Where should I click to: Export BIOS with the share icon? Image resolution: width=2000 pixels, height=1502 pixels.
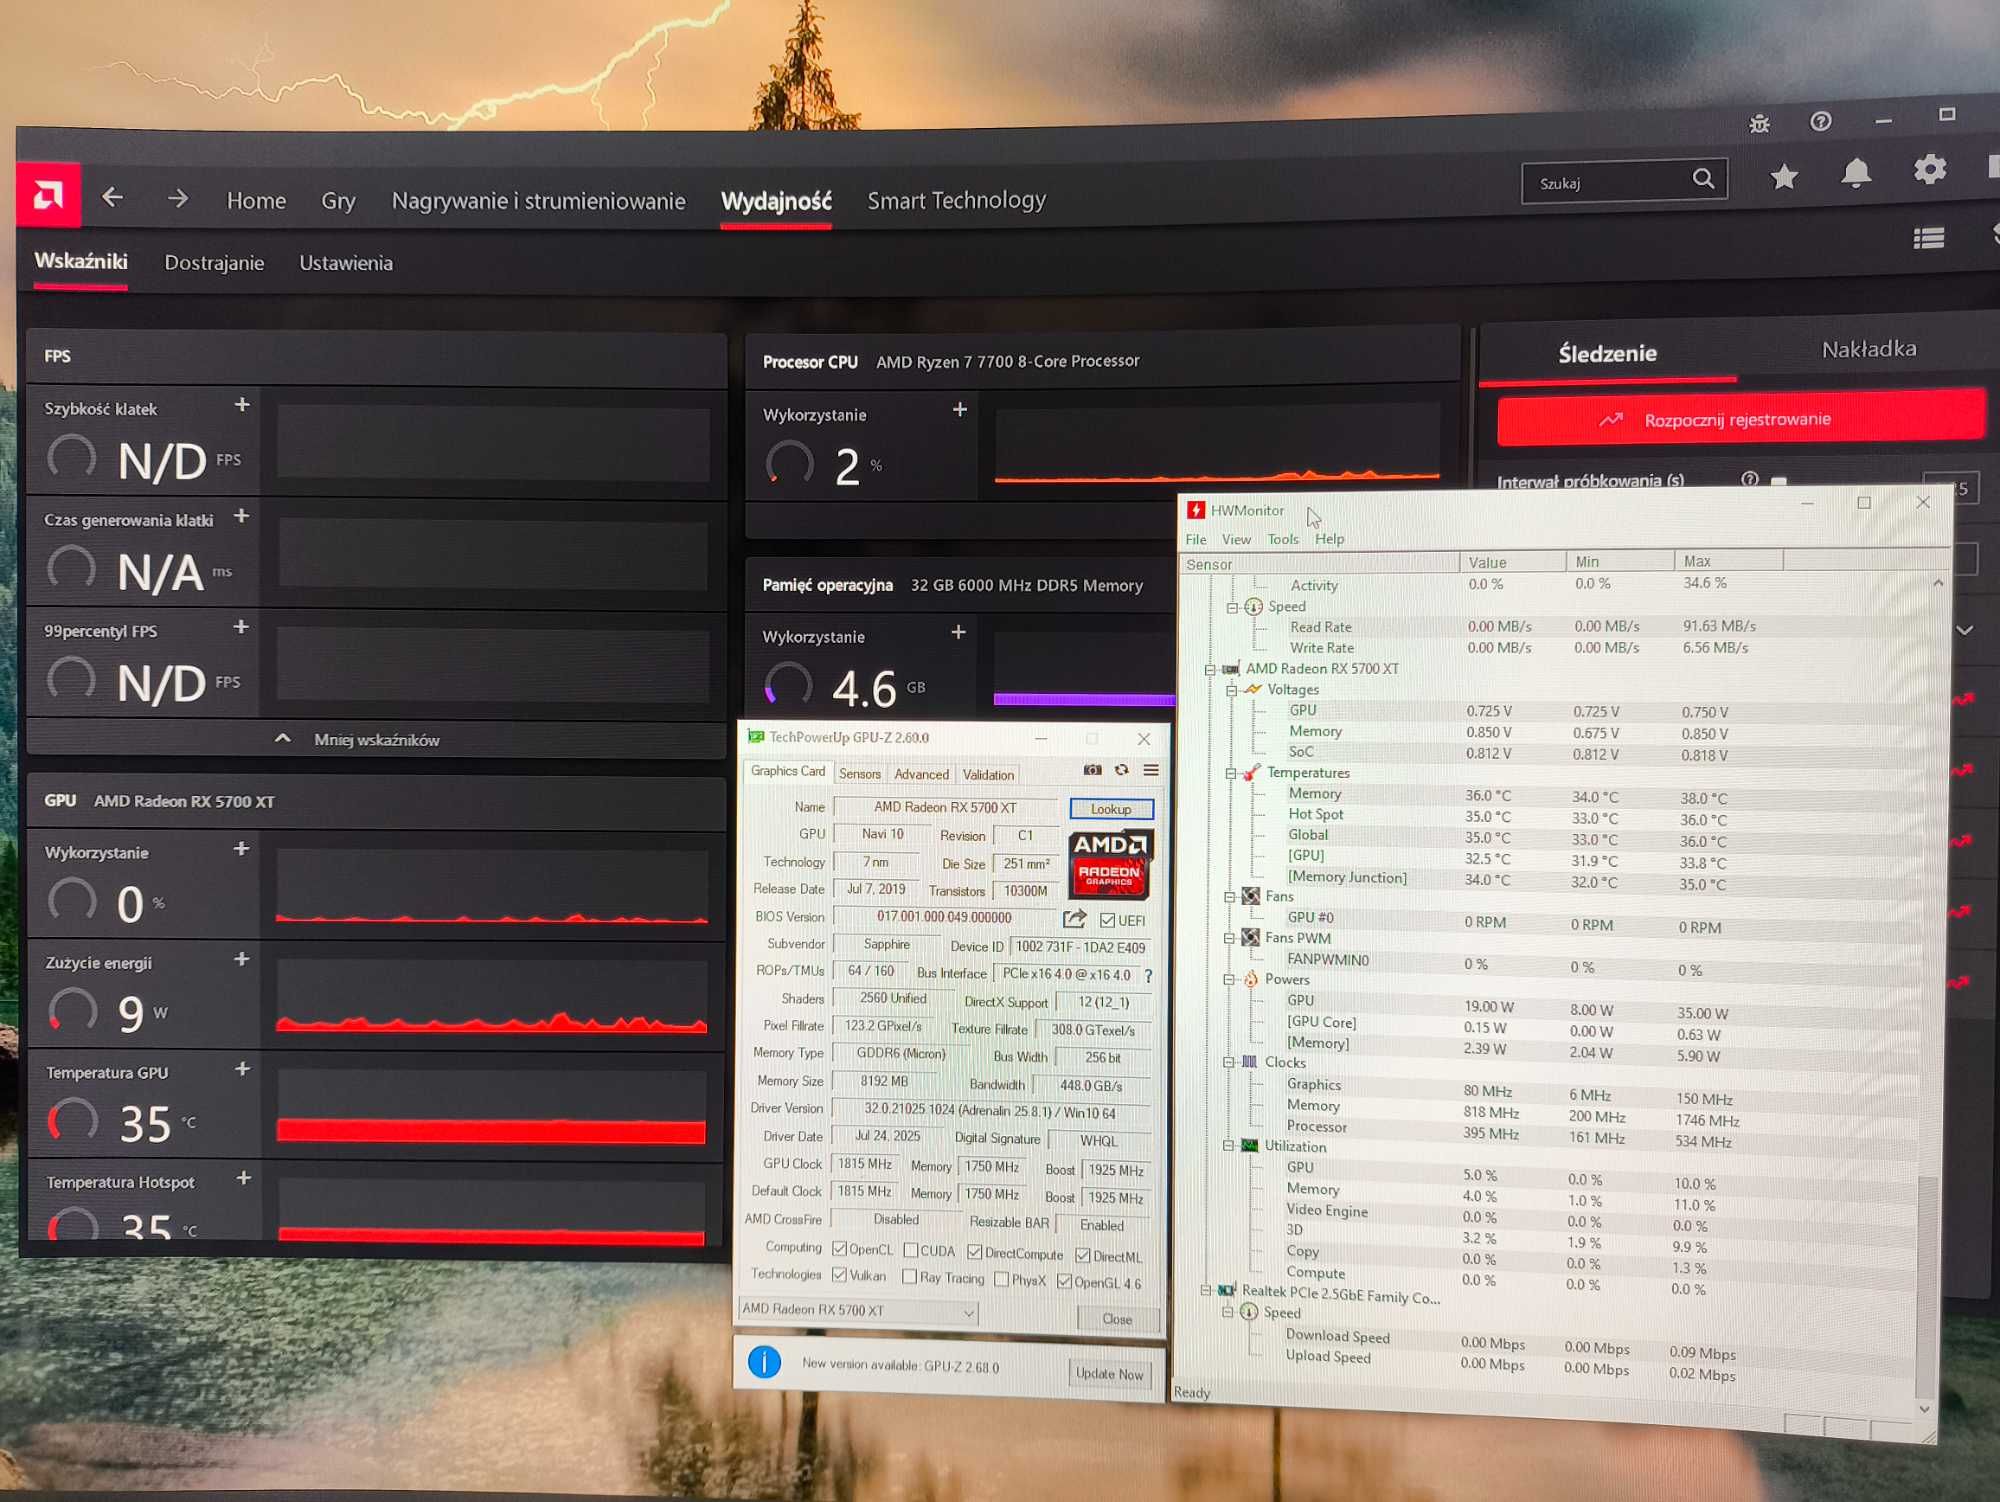tap(1075, 918)
